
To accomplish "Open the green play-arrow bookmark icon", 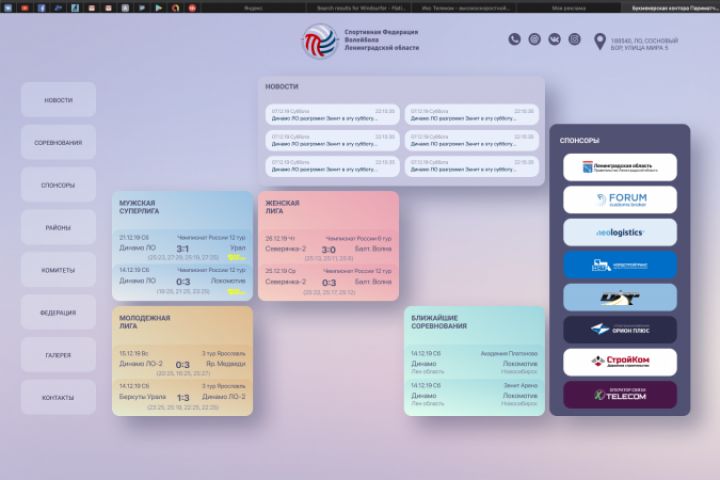I will coord(158,7).
